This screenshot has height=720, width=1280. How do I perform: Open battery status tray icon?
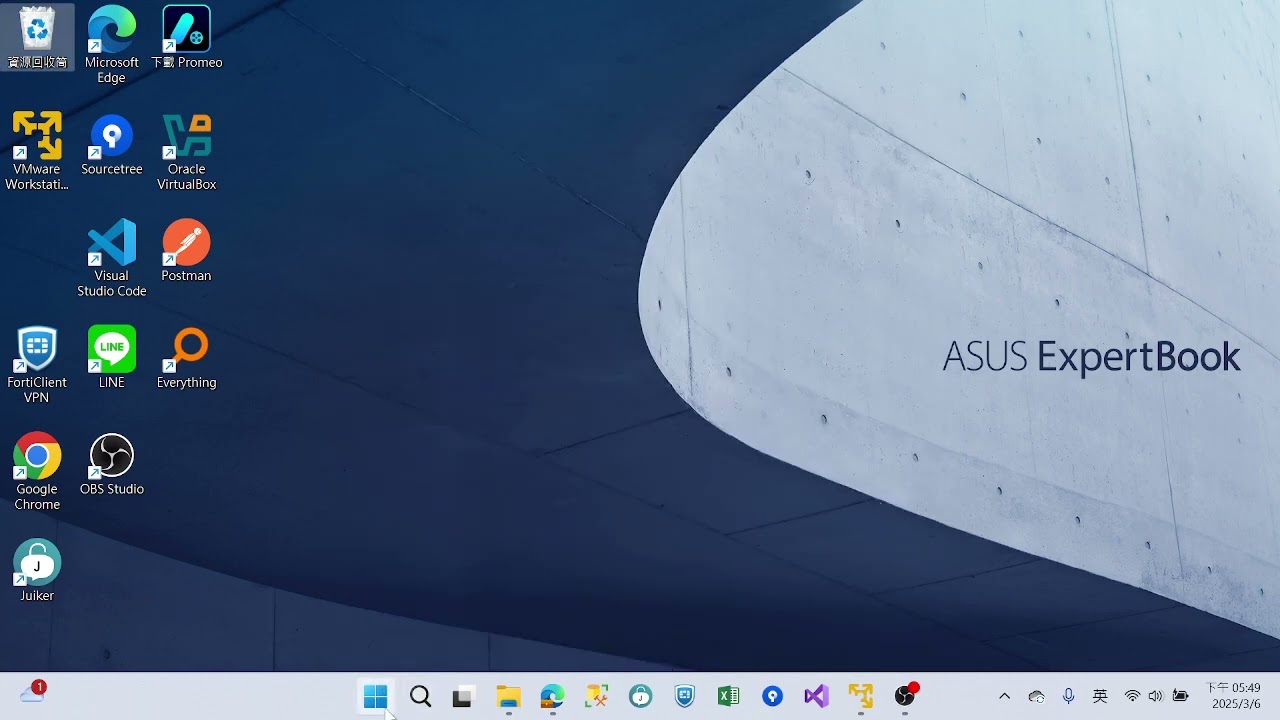point(1181,697)
